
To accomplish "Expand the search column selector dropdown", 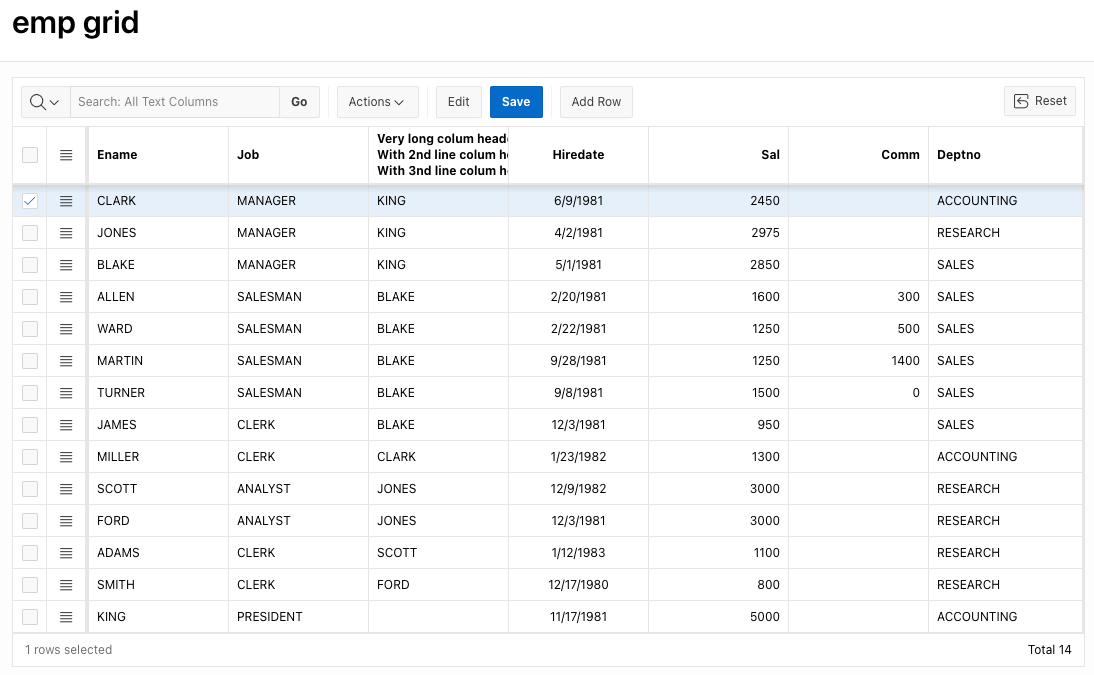I will tap(45, 102).
